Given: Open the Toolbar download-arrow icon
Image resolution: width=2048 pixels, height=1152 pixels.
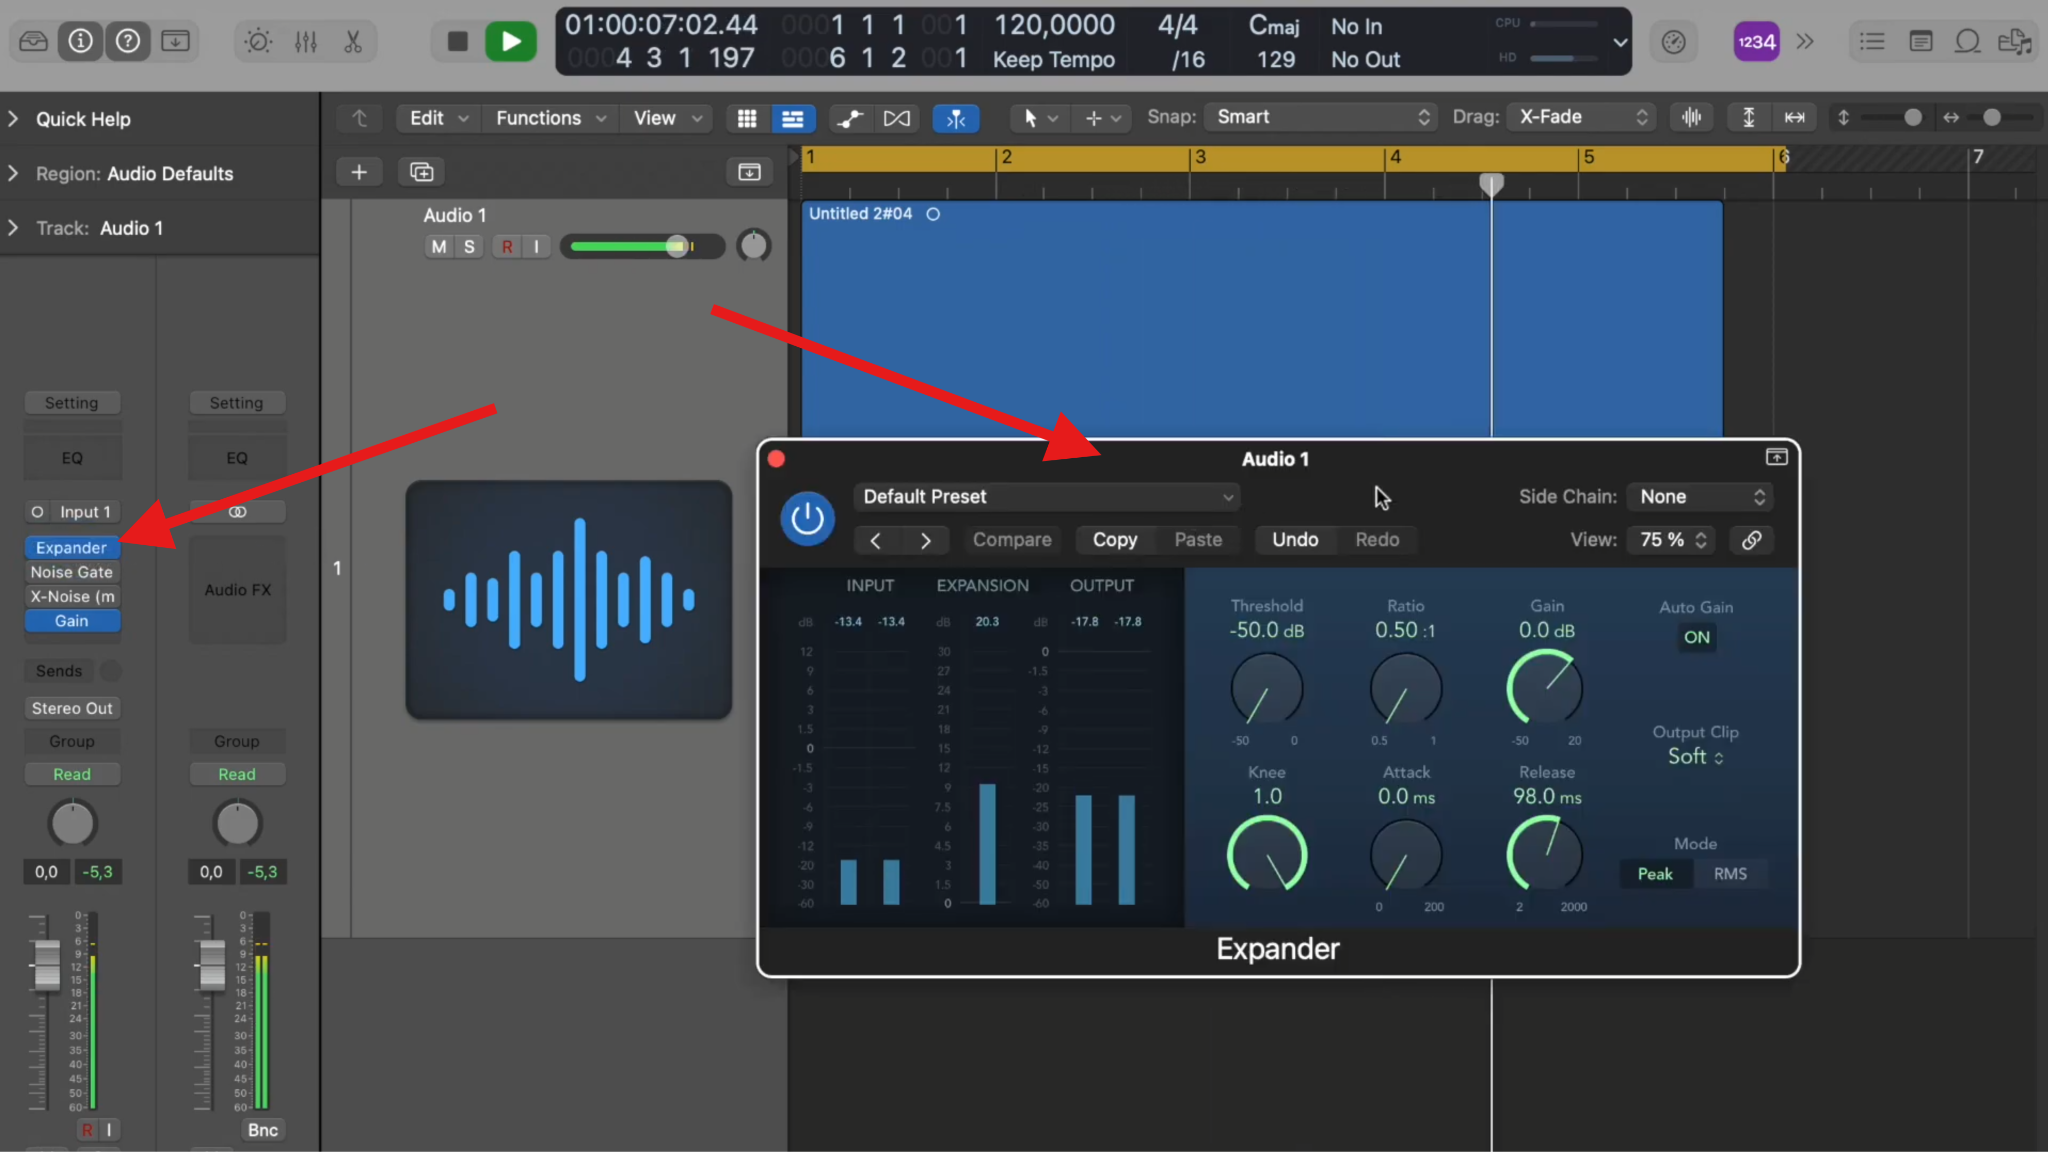Looking at the screenshot, I should [175, 41].
